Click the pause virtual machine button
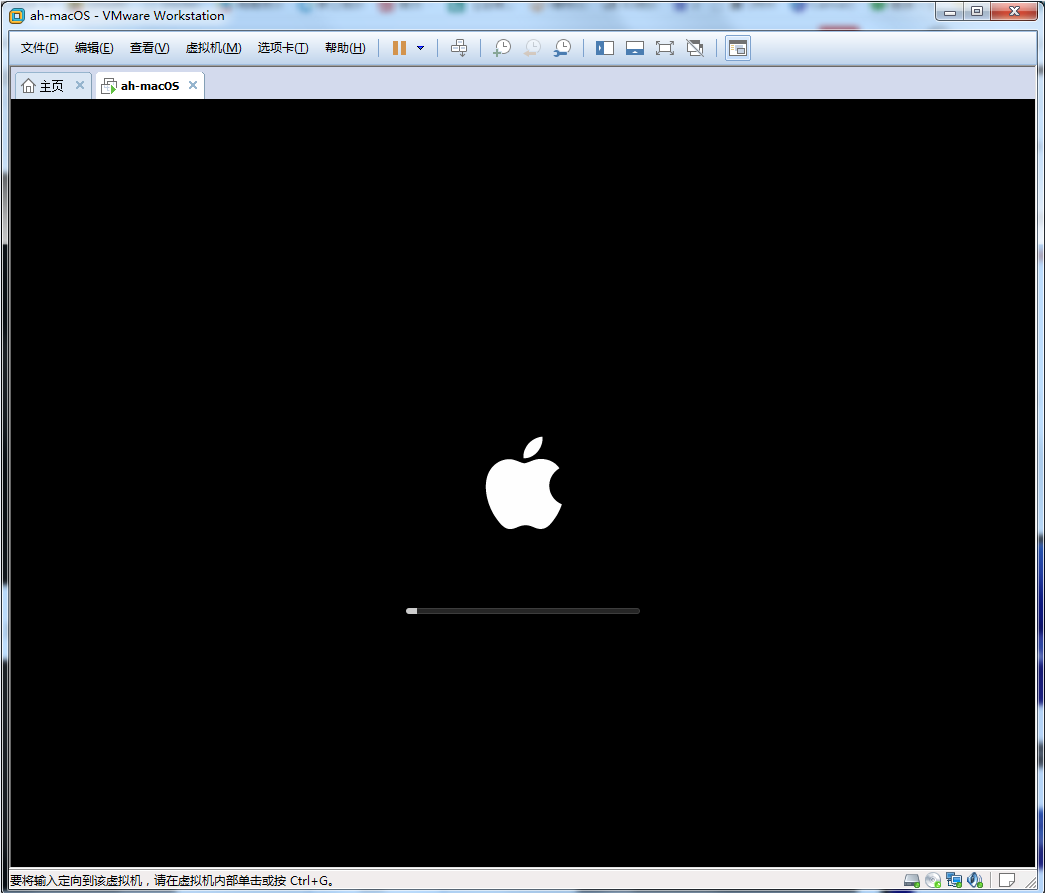Screen dimensions: 1045x893 coord(399,48)
